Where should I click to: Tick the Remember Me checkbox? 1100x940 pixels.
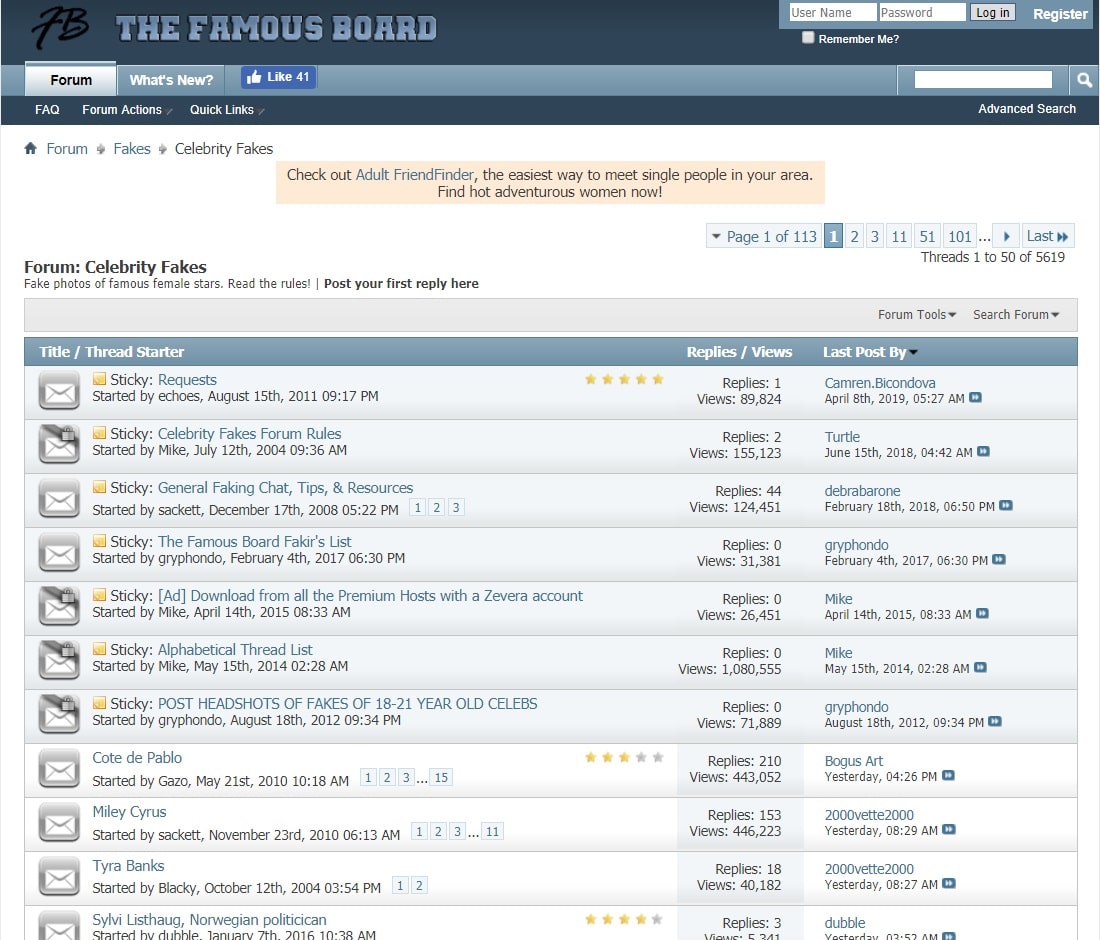point(808,38)
